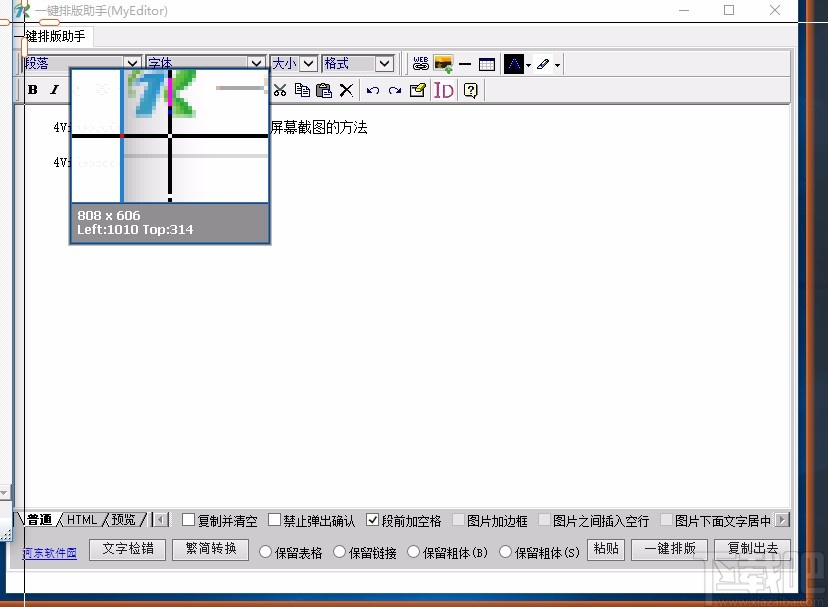Viewport: 828px width, 607px height.
Task: Open the font color A picker
Action: coord(512,64)
